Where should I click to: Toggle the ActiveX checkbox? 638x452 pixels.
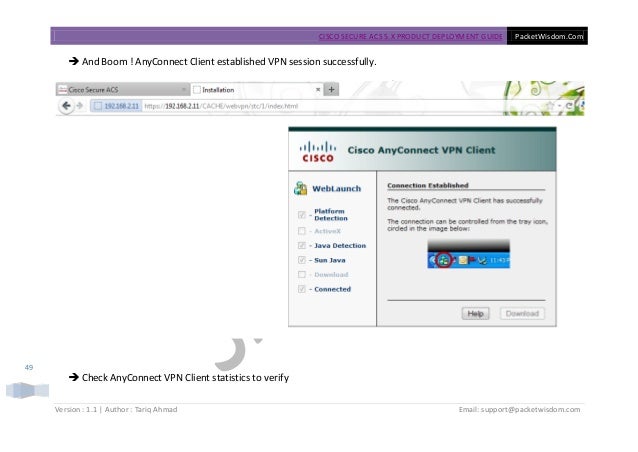tap(302, 231)
